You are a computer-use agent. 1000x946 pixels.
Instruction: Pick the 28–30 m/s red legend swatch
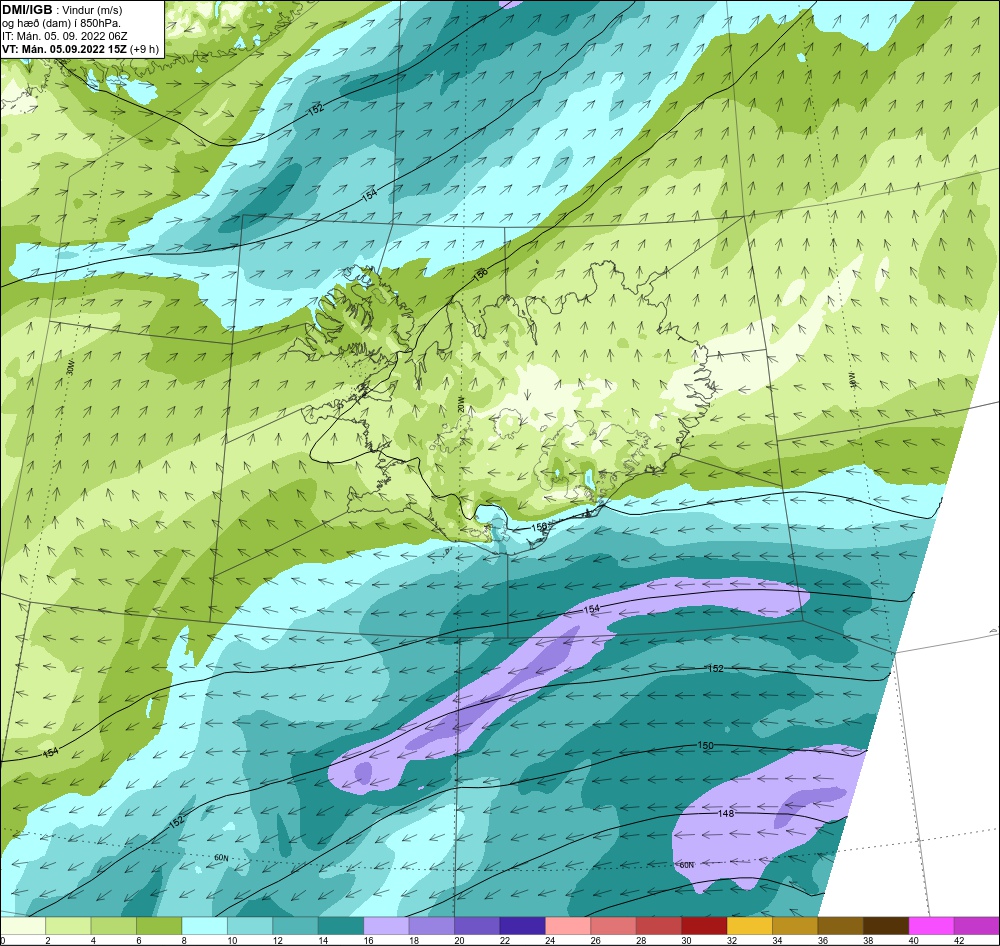pyautogui.click(x=658, y=926)
